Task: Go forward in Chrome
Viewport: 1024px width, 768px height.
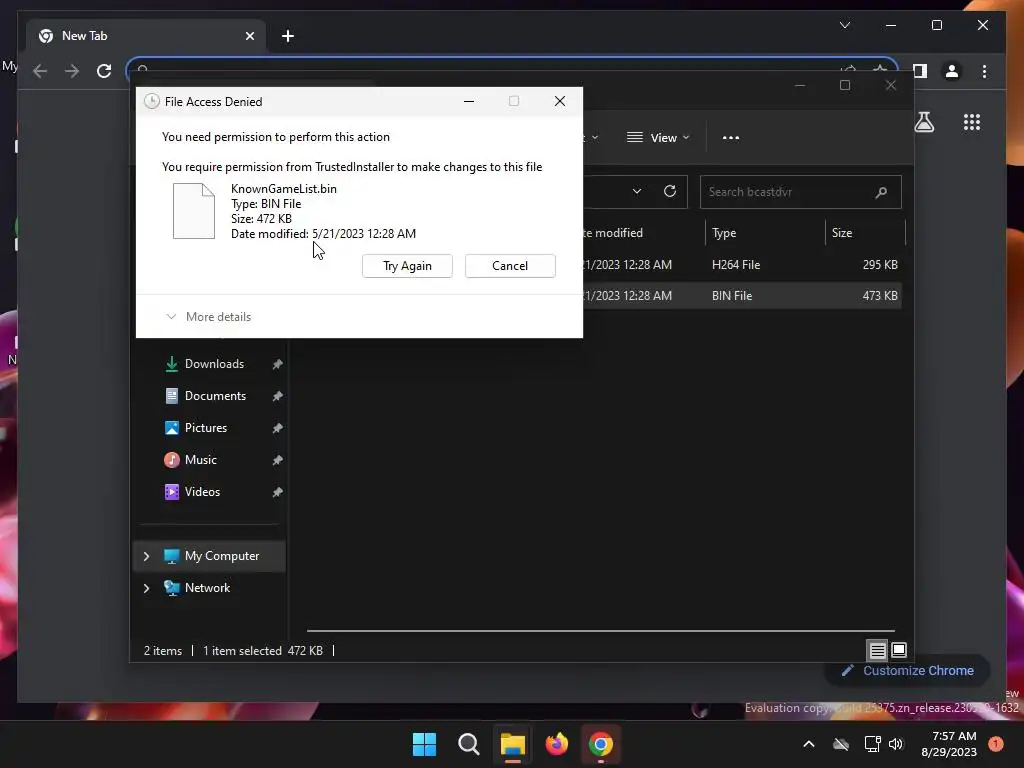Action: pyautogui.click(x=72, y=71)
